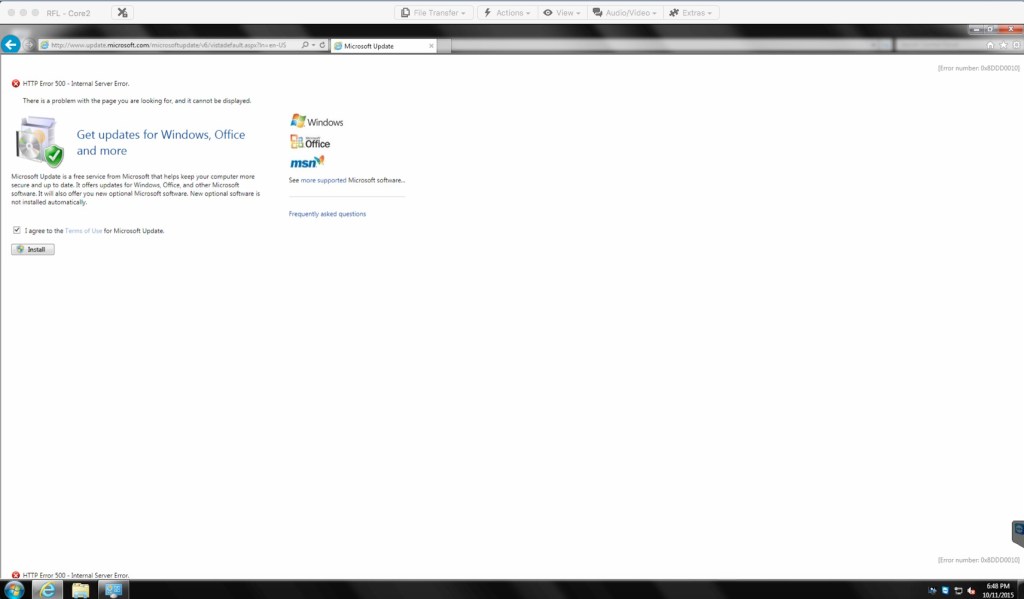Open the Frequently asked questions link
Image resolution: width=1024 pixels, height=599 pixels.
click(x=325, y=213)
